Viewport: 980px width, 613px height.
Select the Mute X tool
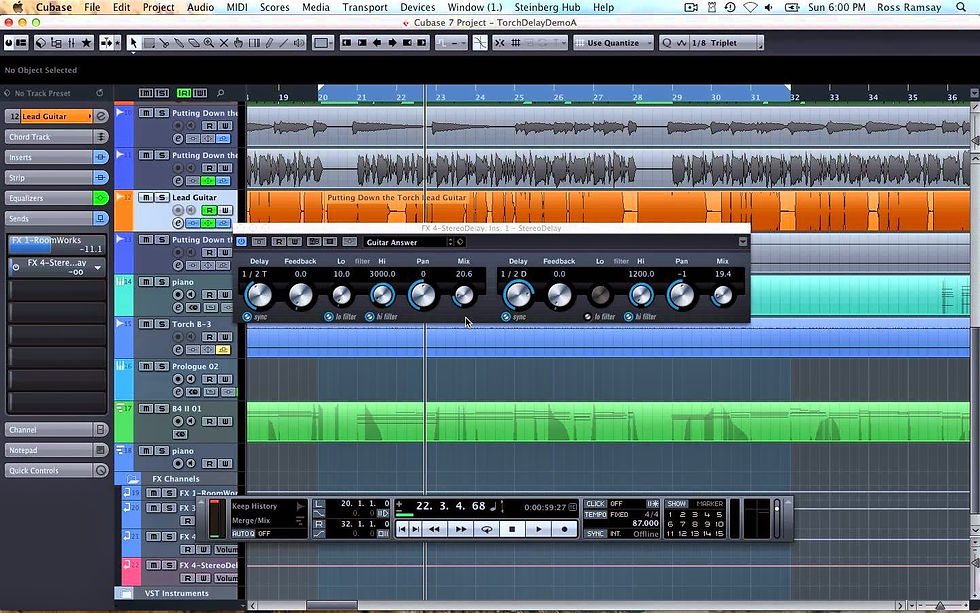coord(224,42)
